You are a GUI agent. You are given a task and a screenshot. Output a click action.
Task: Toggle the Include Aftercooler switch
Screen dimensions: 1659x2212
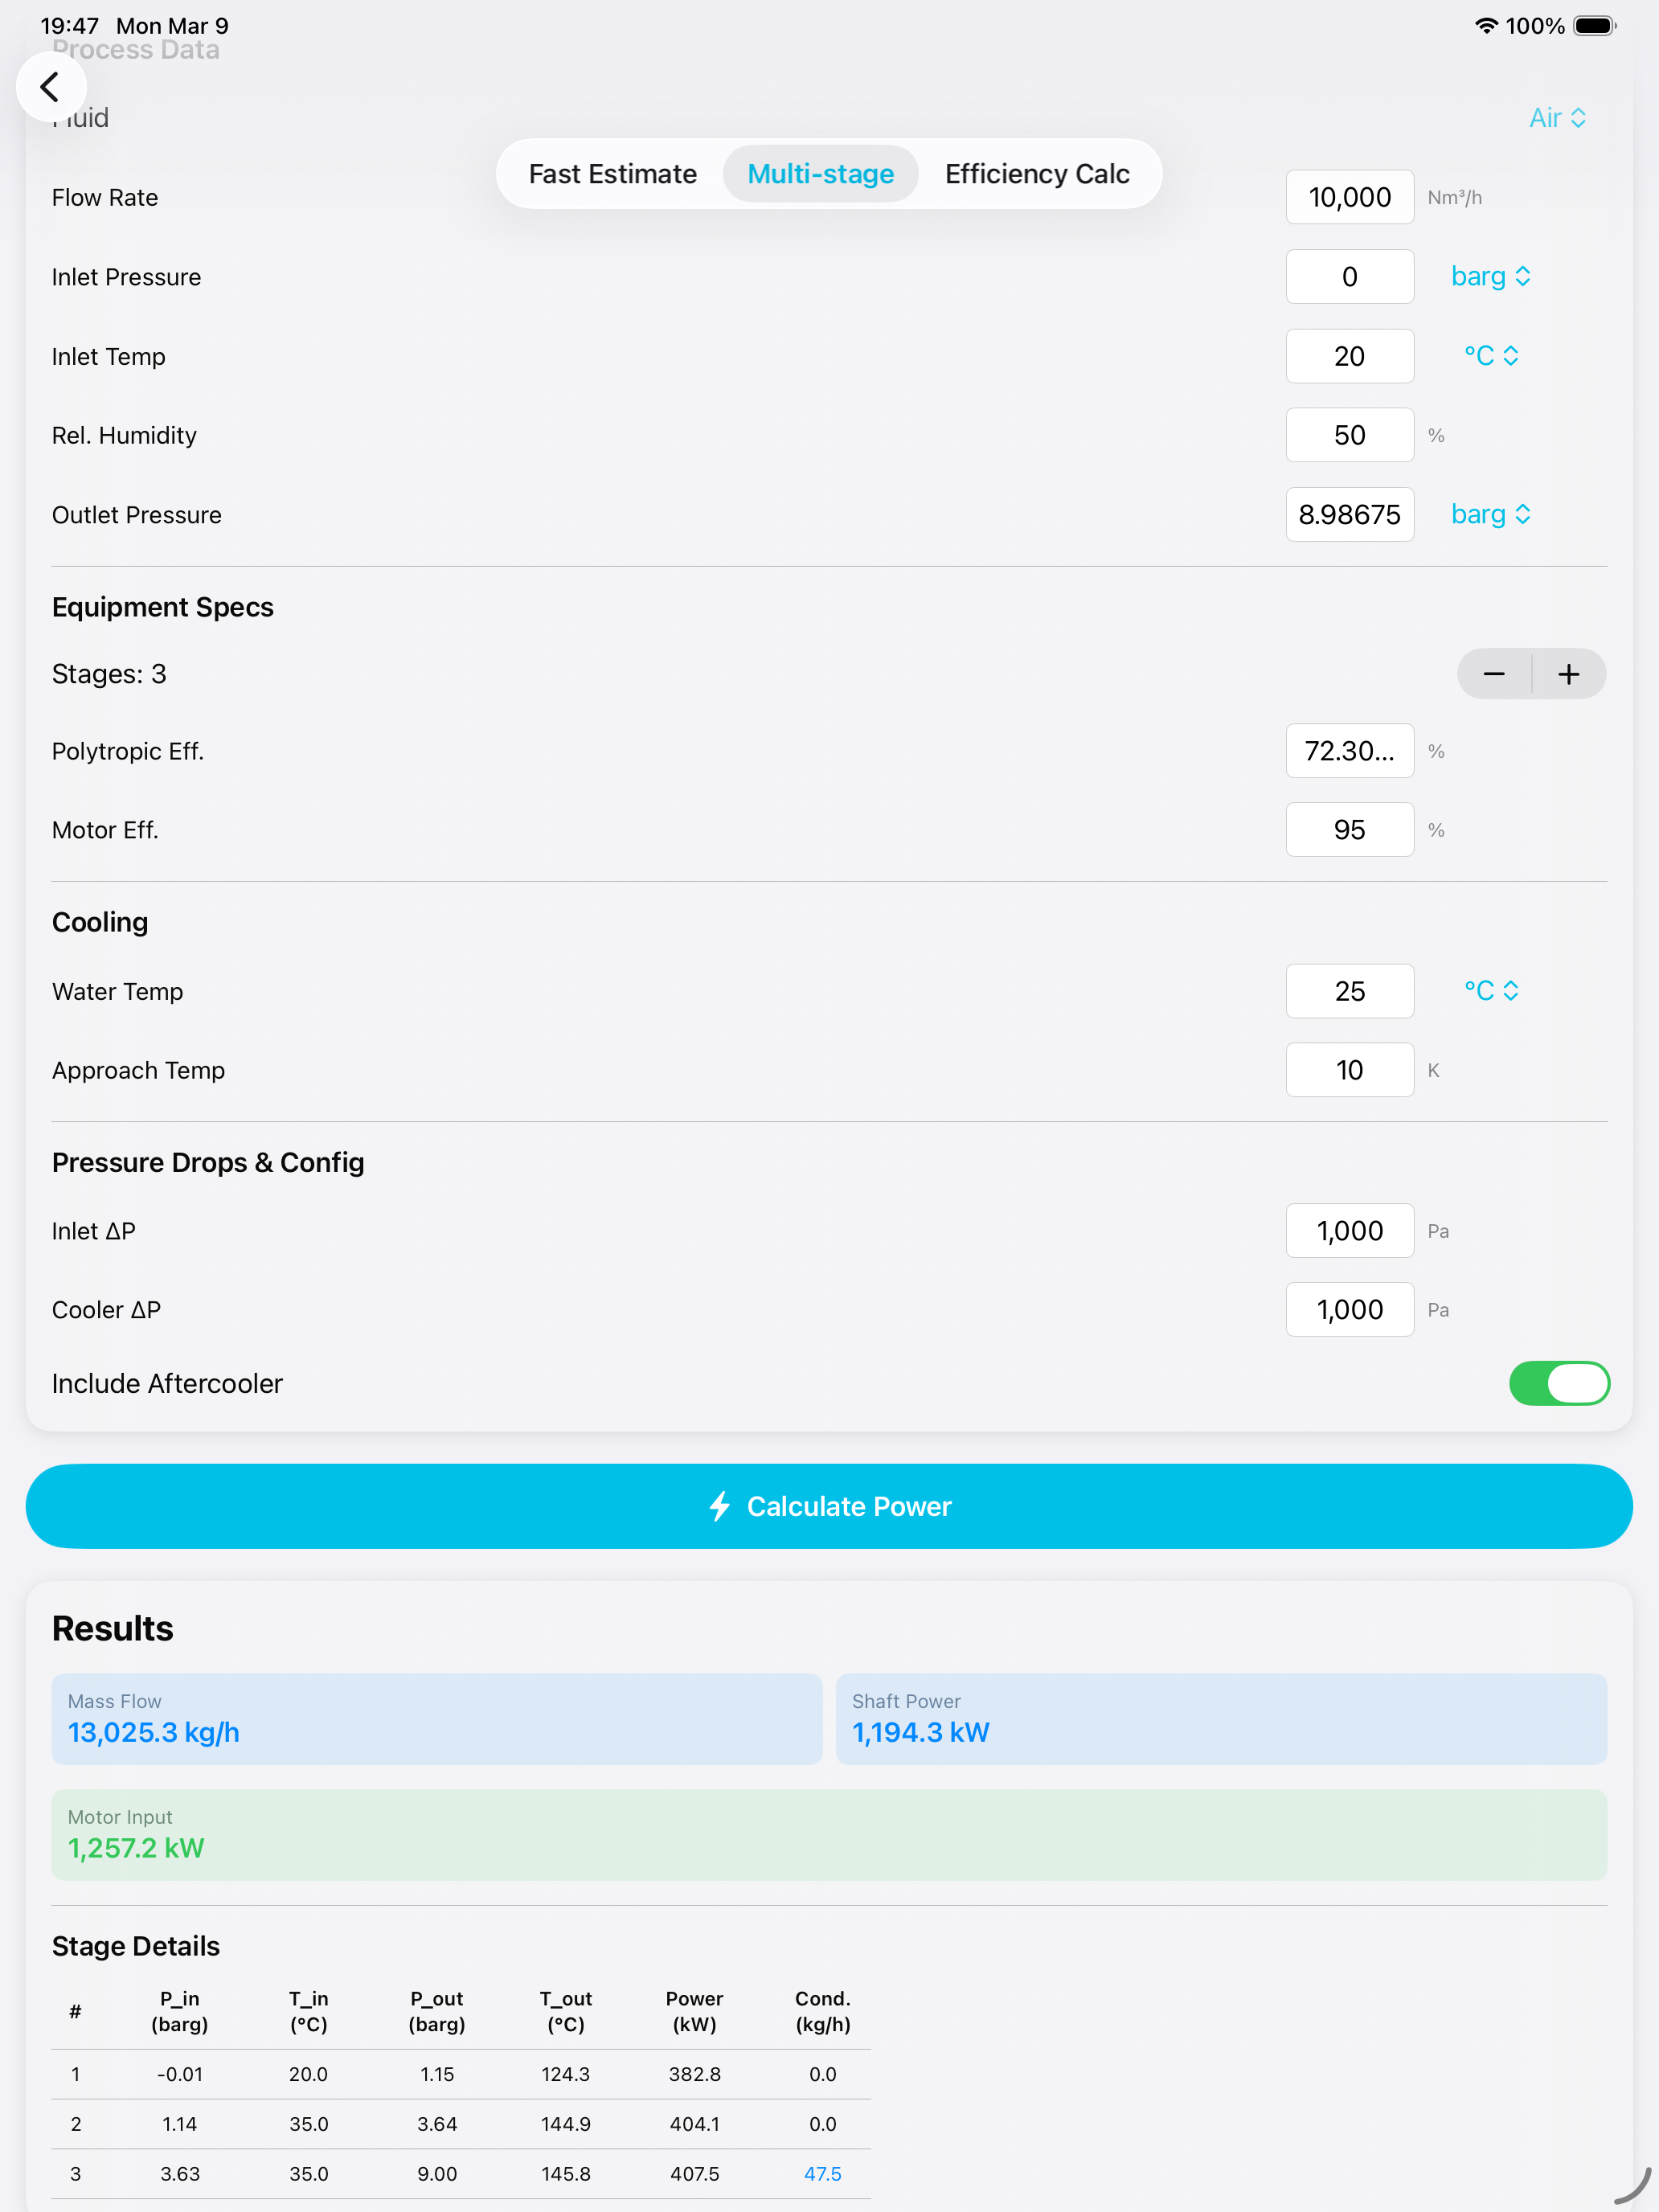[1558, 1383]
